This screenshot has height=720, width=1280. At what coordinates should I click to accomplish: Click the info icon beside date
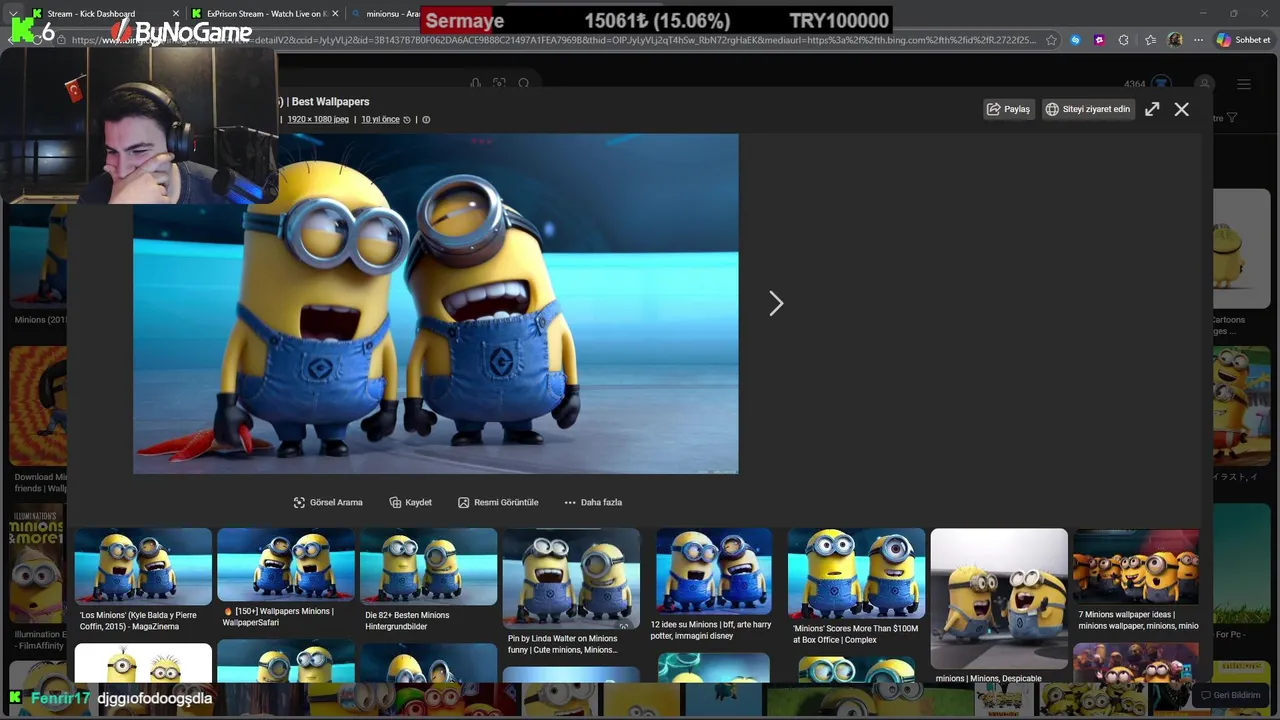[x=426, y=119]
